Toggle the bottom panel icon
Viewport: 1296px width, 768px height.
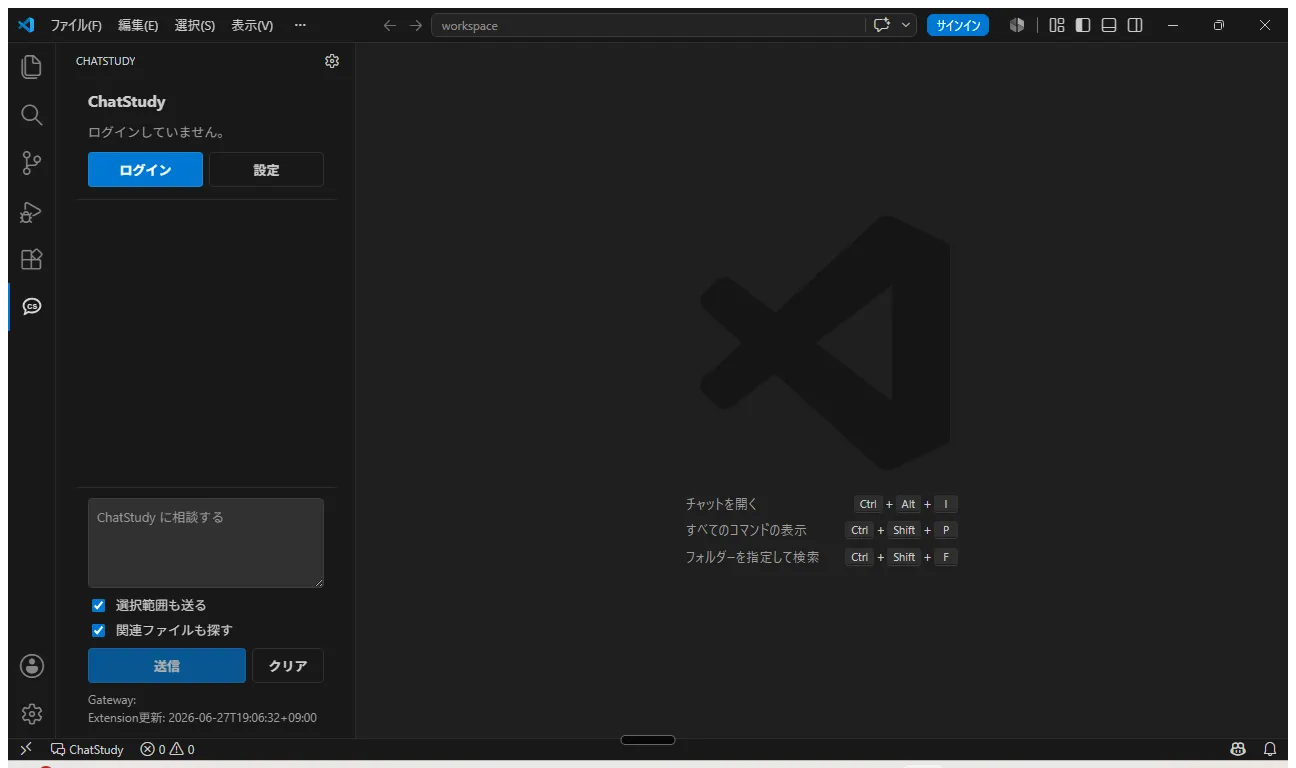coord(1109,26)
